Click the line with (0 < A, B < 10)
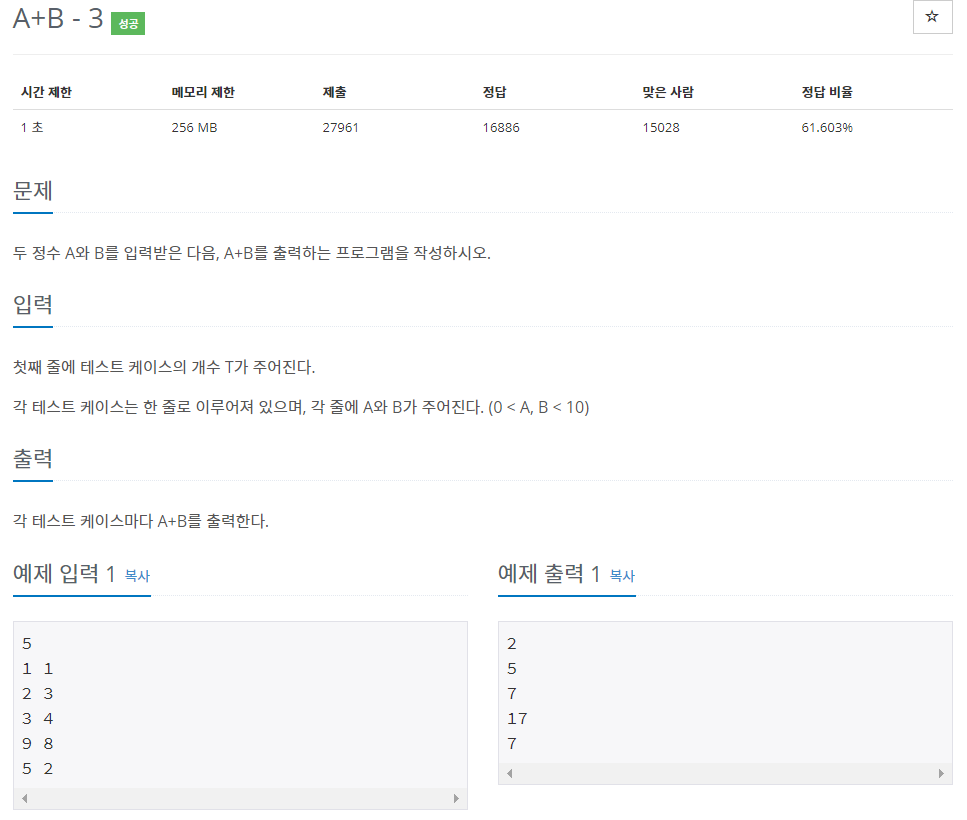Image resolution: width=967 pixels, height=820 pixels. tap(301, 407)
